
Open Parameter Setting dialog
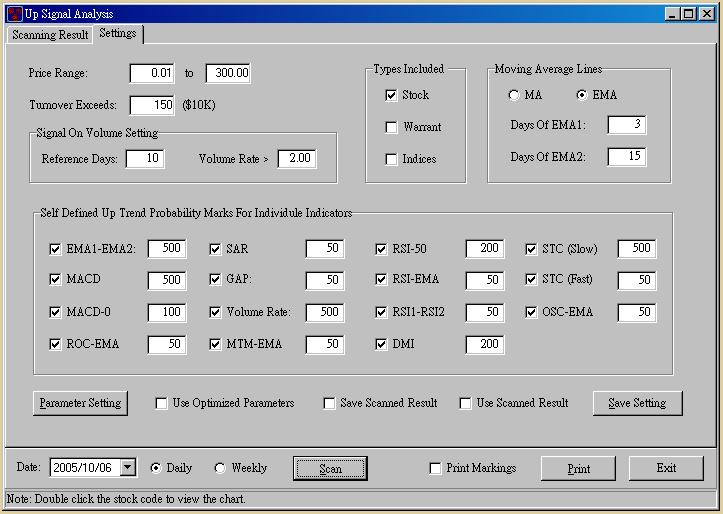coord(80,403)
